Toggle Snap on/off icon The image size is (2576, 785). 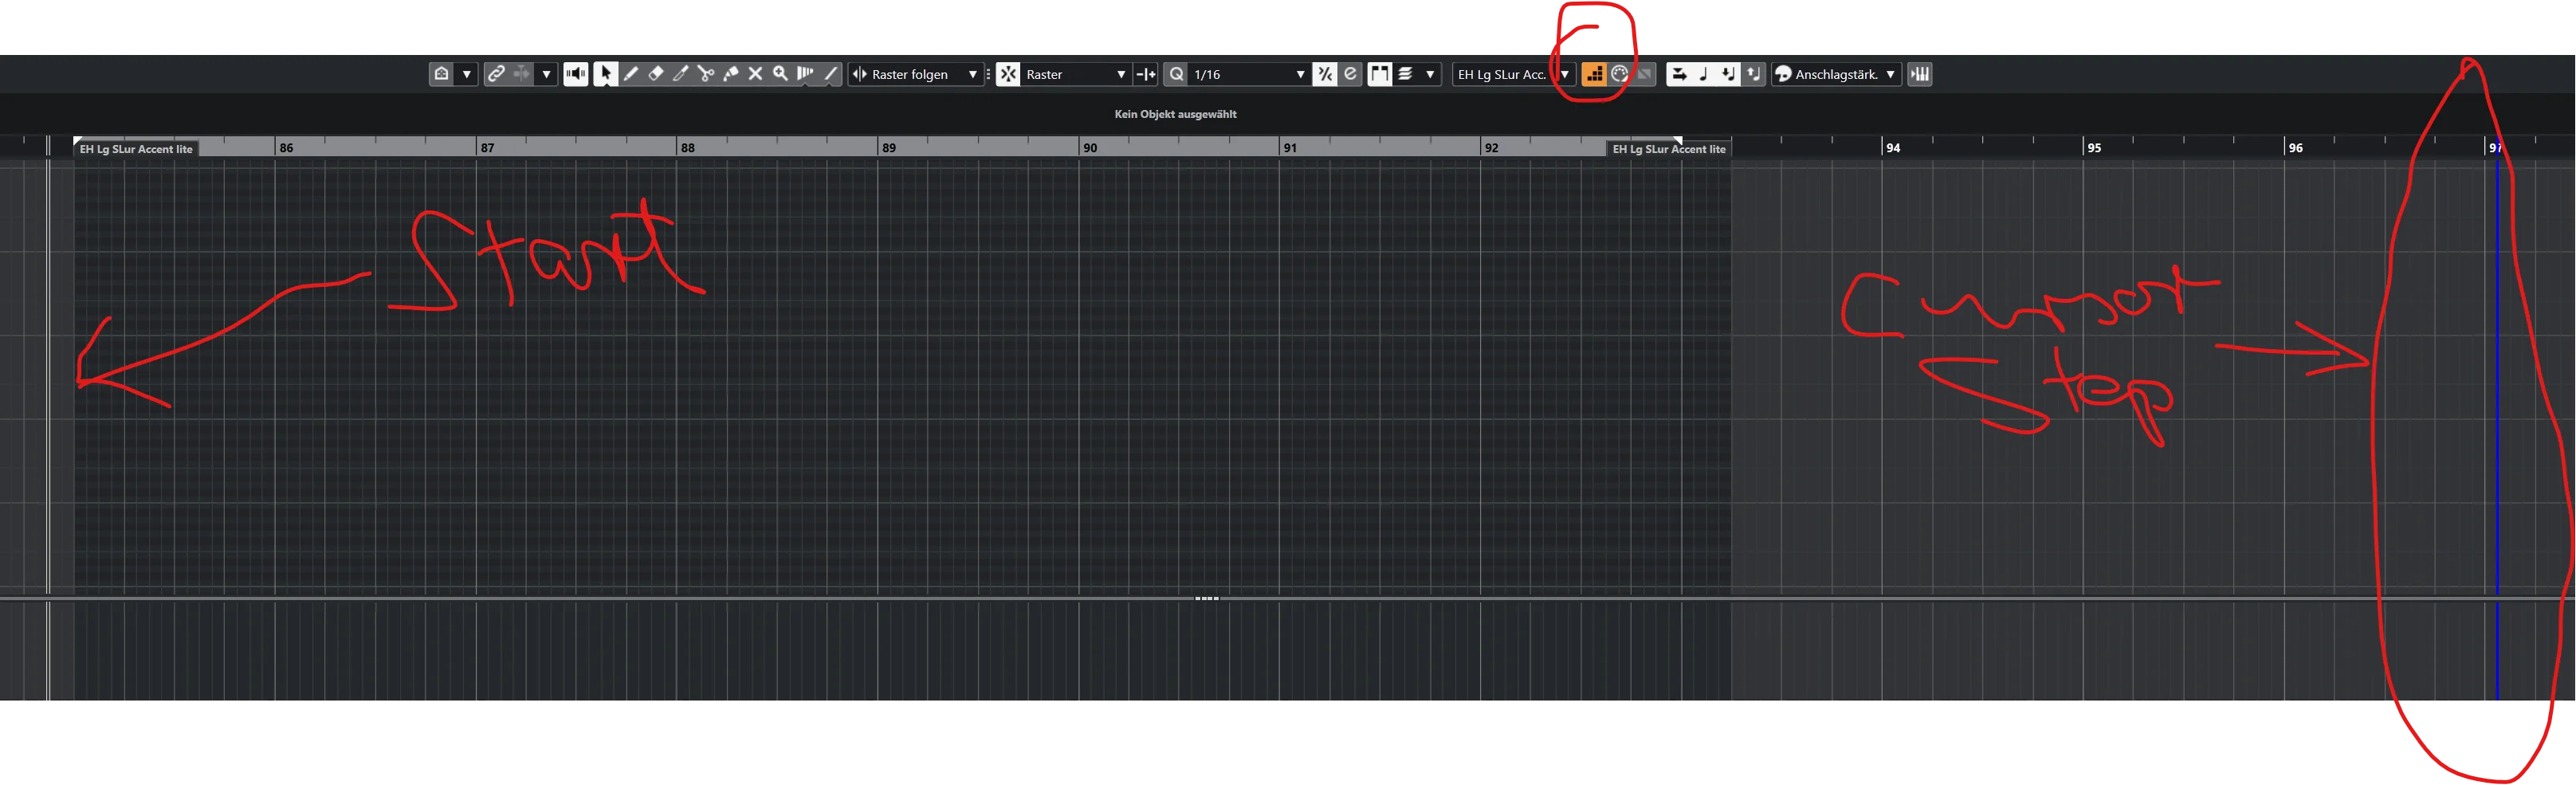[x=1008, y=74]
